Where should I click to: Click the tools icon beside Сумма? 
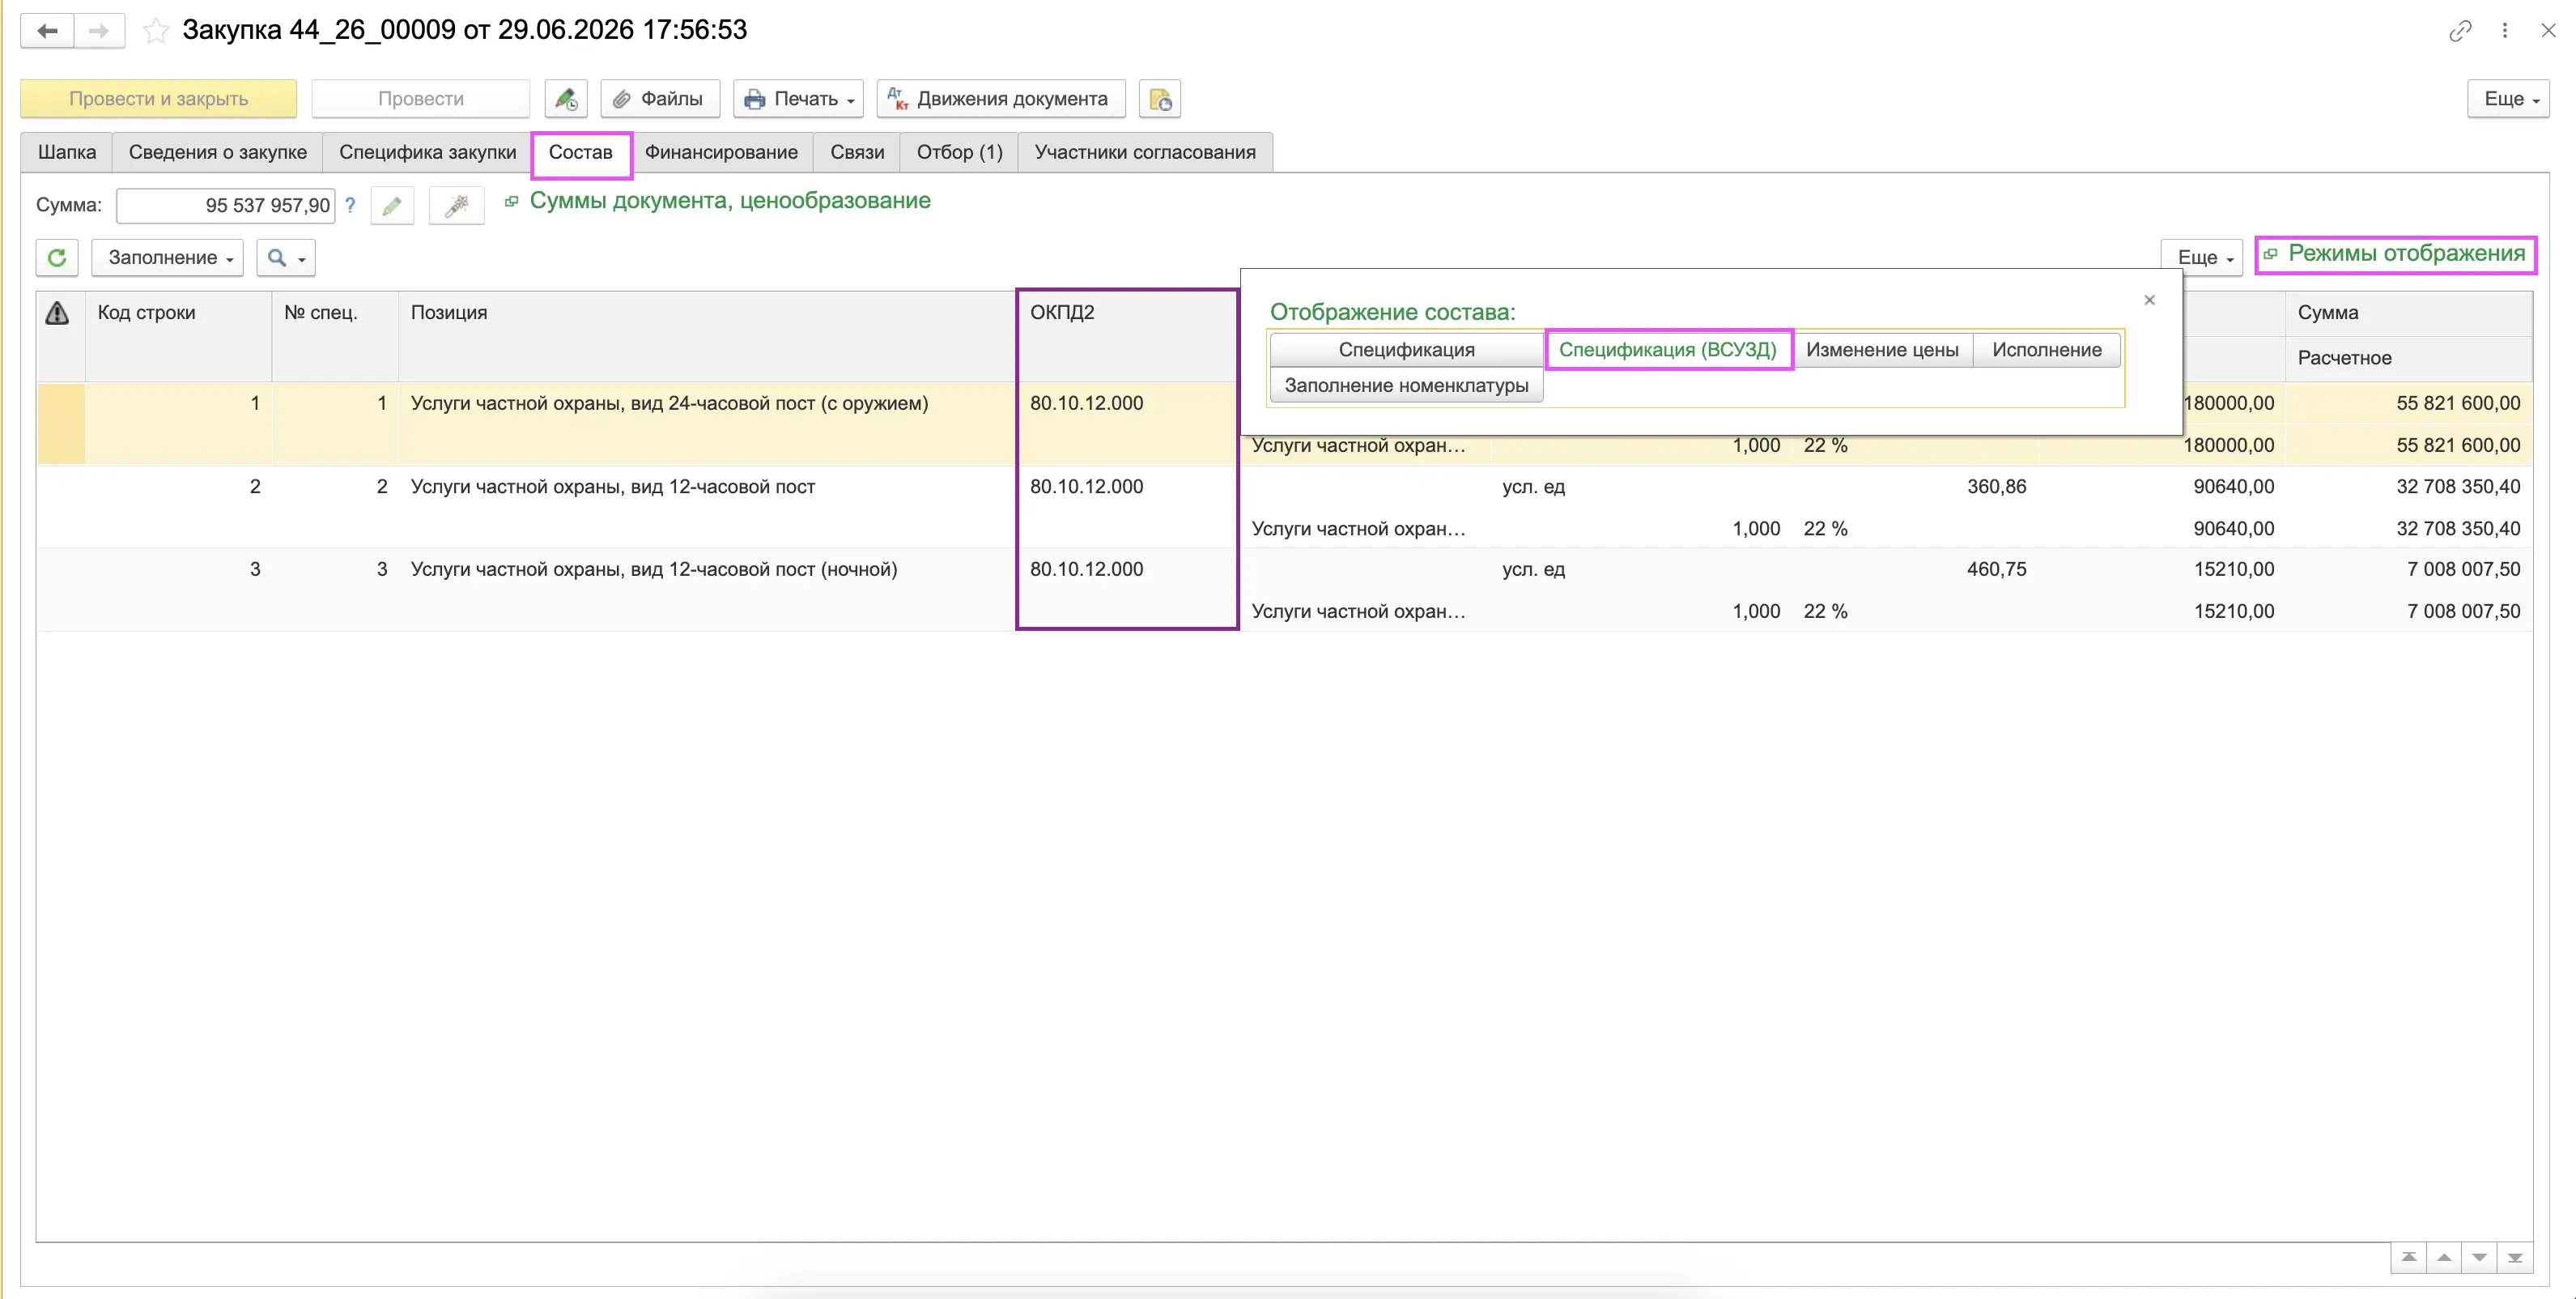[x=457, y=206]
